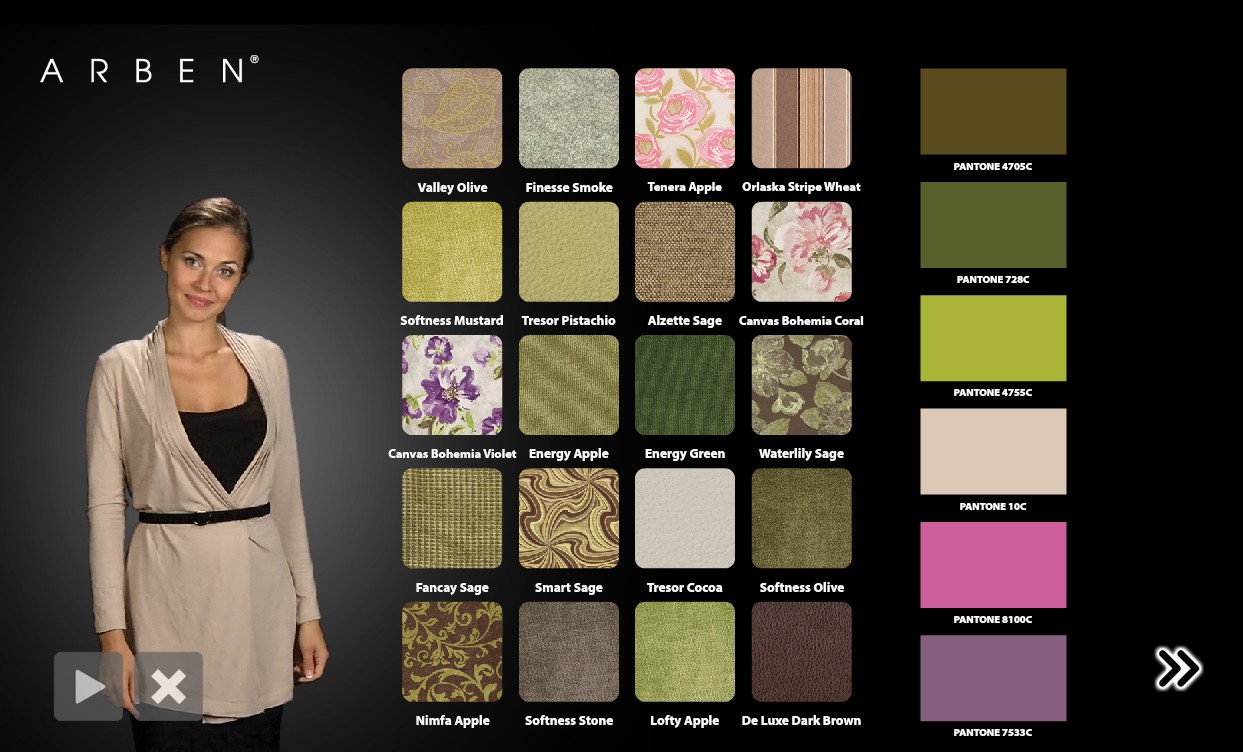Click the "Nimfa Apple" label
This screenshot has height=752, width=1243.
click(x=452, y=721)
